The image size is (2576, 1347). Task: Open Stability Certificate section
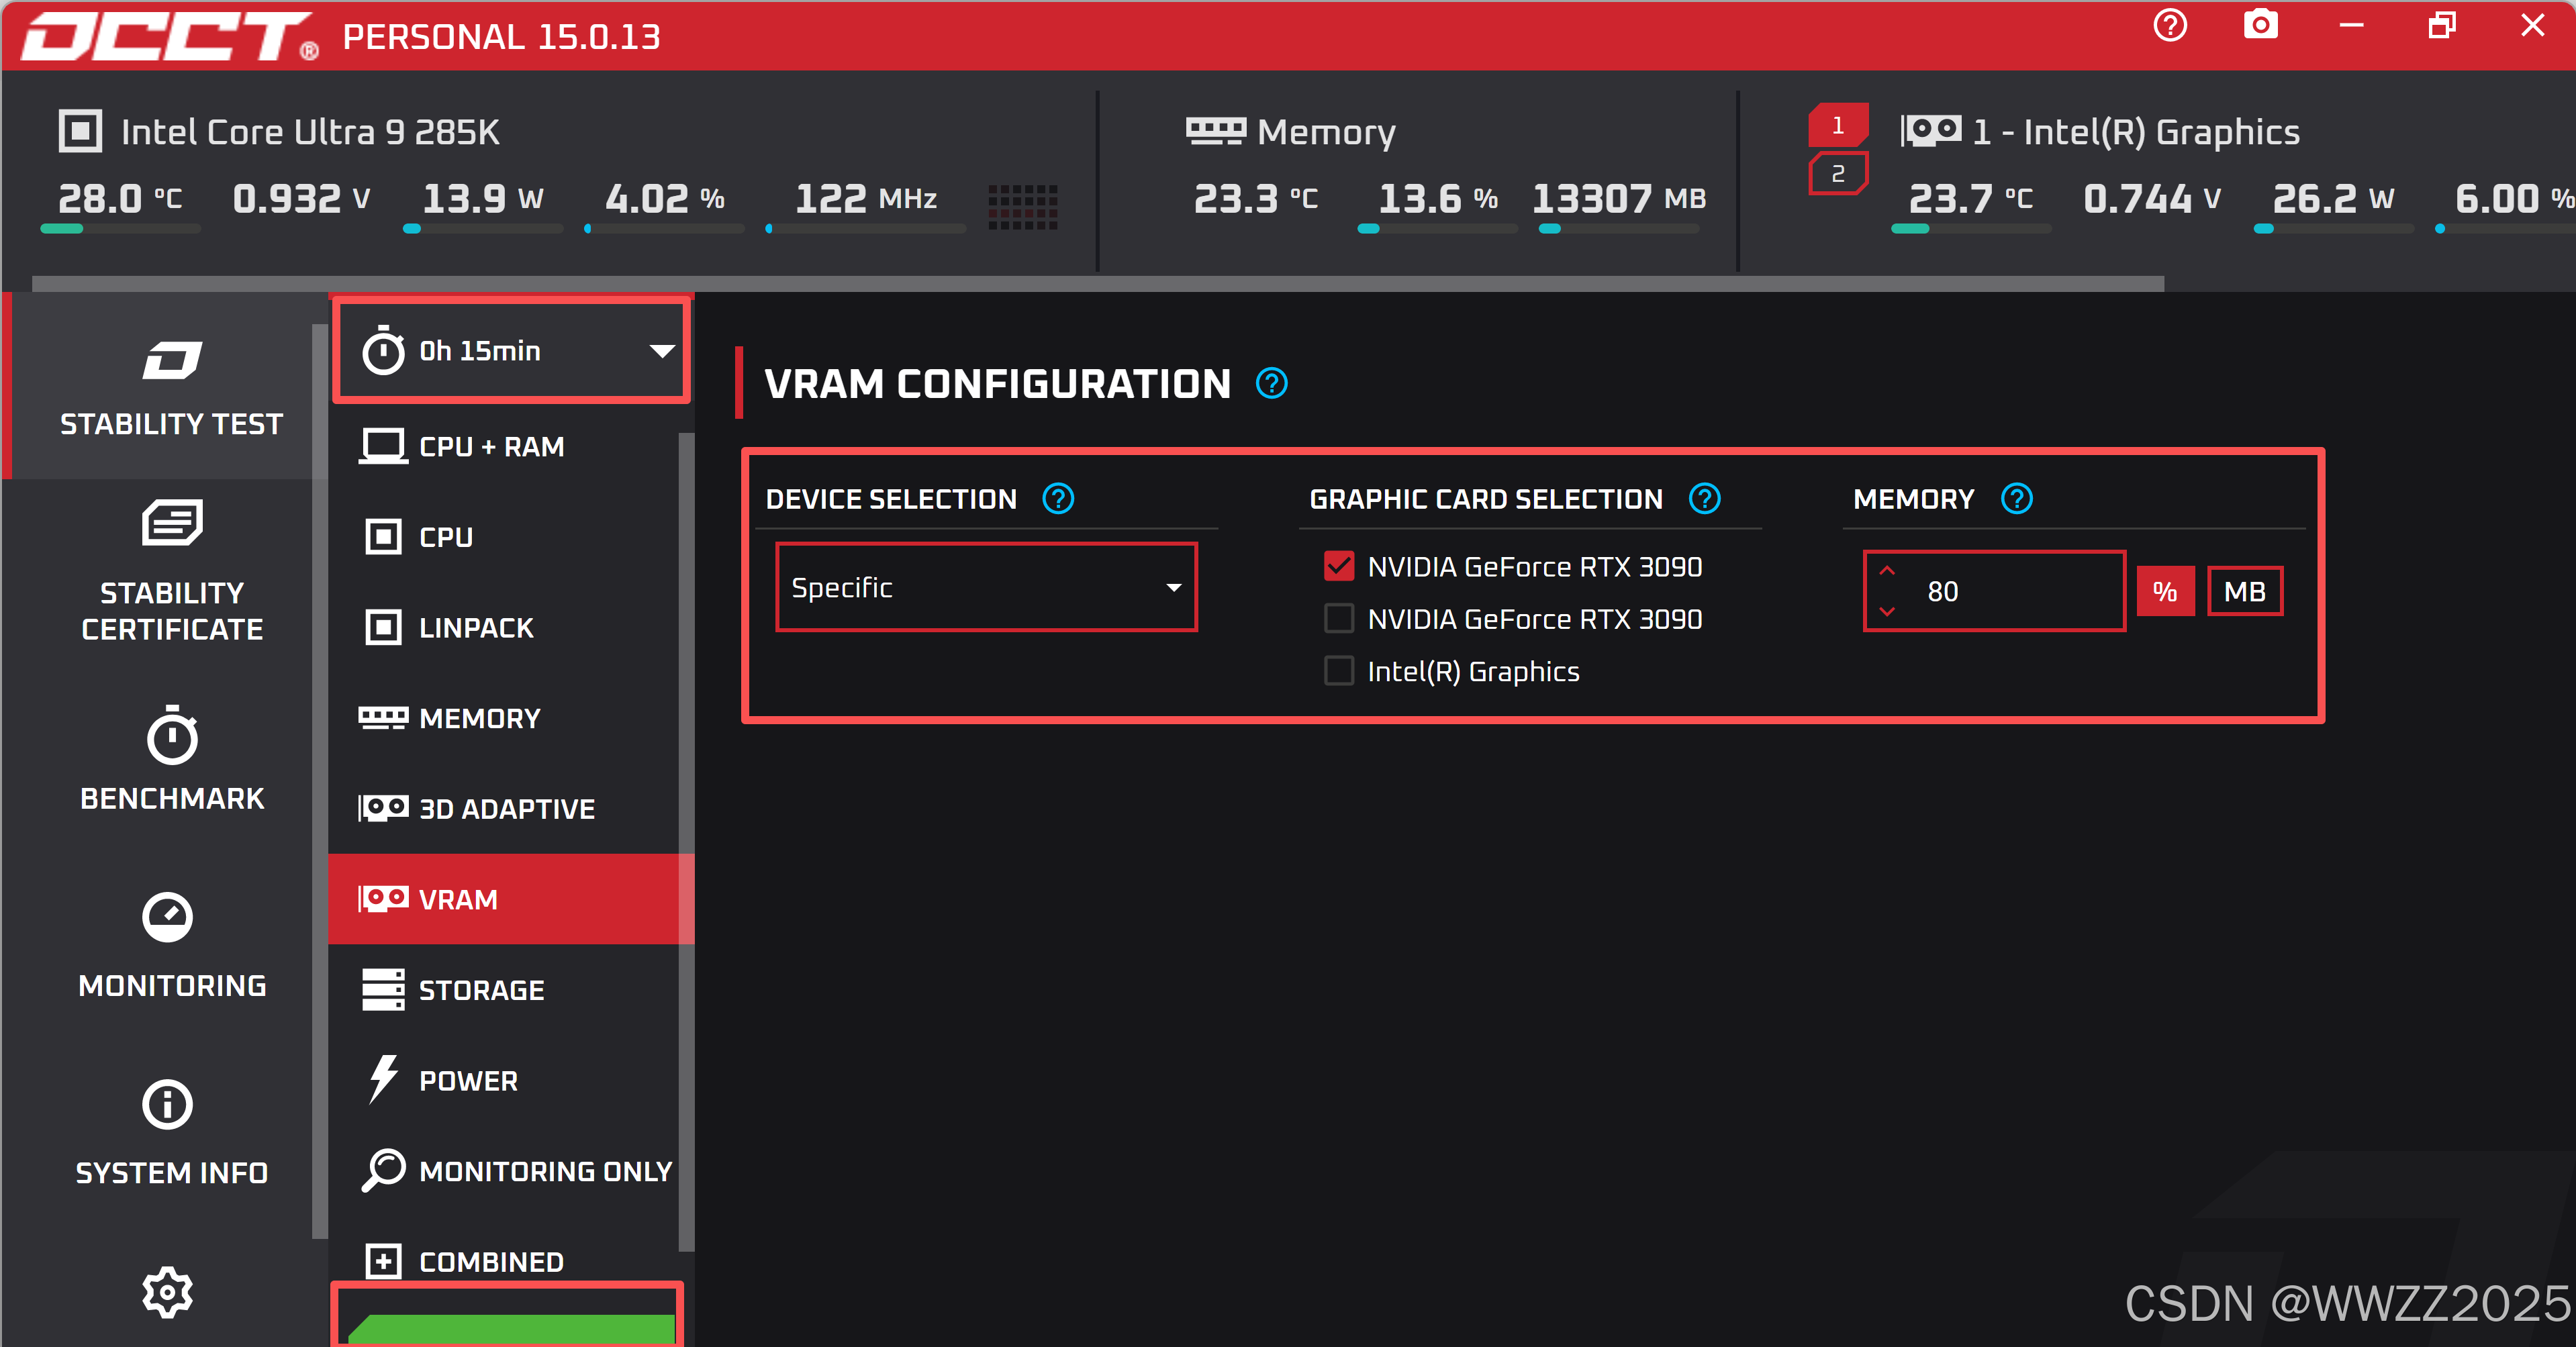[x=171, y=571]
